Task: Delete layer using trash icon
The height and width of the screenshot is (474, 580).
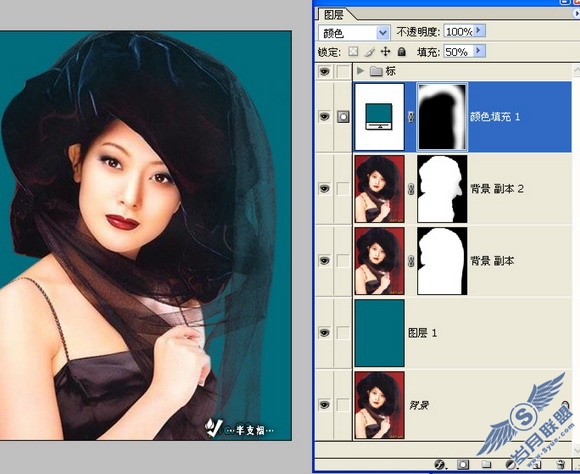Action: 561,464
